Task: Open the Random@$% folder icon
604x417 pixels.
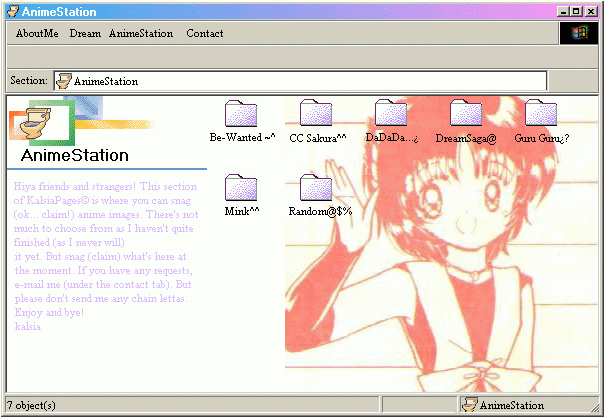Action: tap(316, 188)
